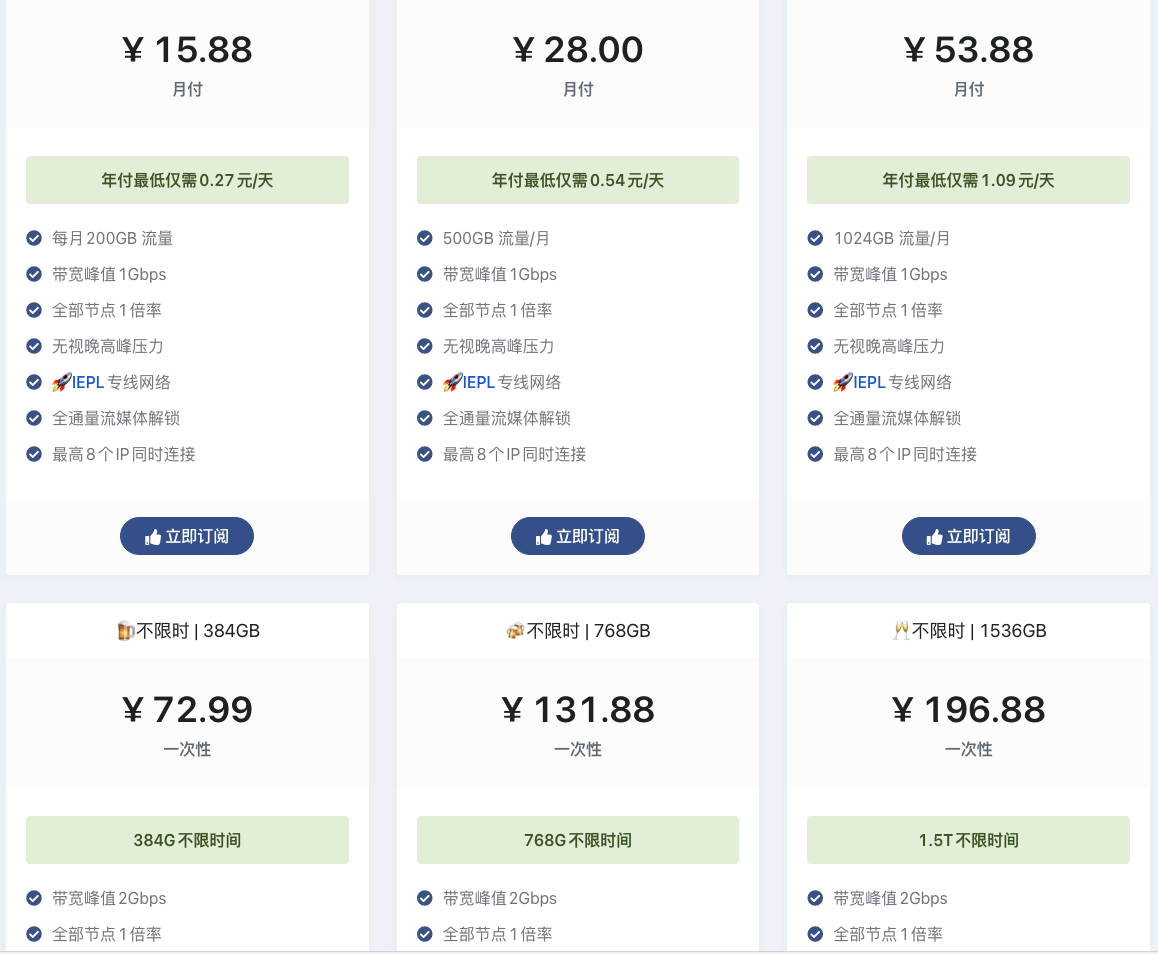
Task: Click check icon beside 500GB 流量/月
Action: click(425, 238)
